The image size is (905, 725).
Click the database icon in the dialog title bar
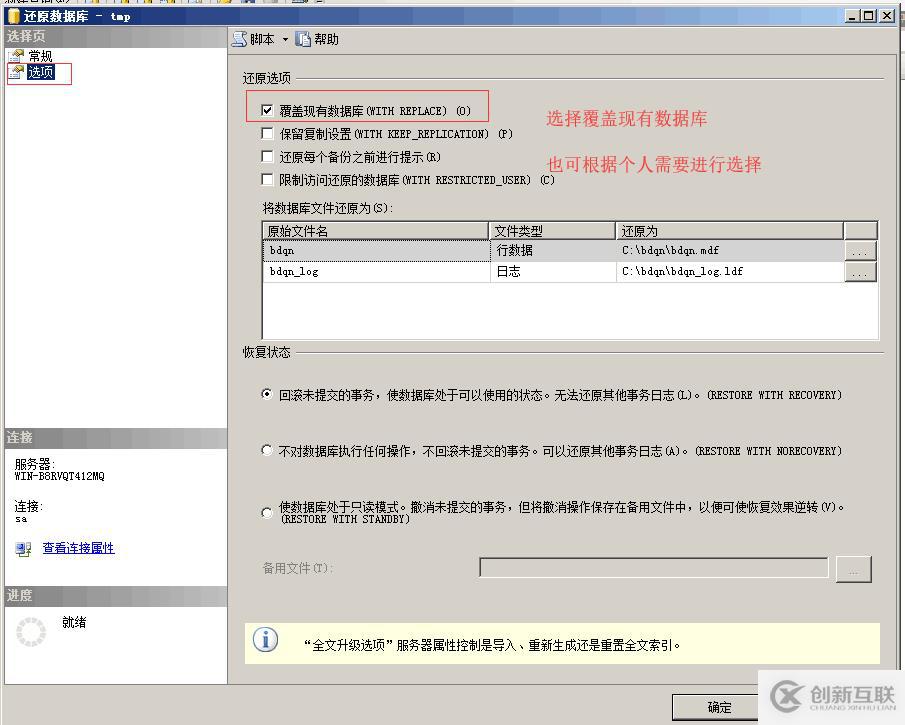[12, 15]
